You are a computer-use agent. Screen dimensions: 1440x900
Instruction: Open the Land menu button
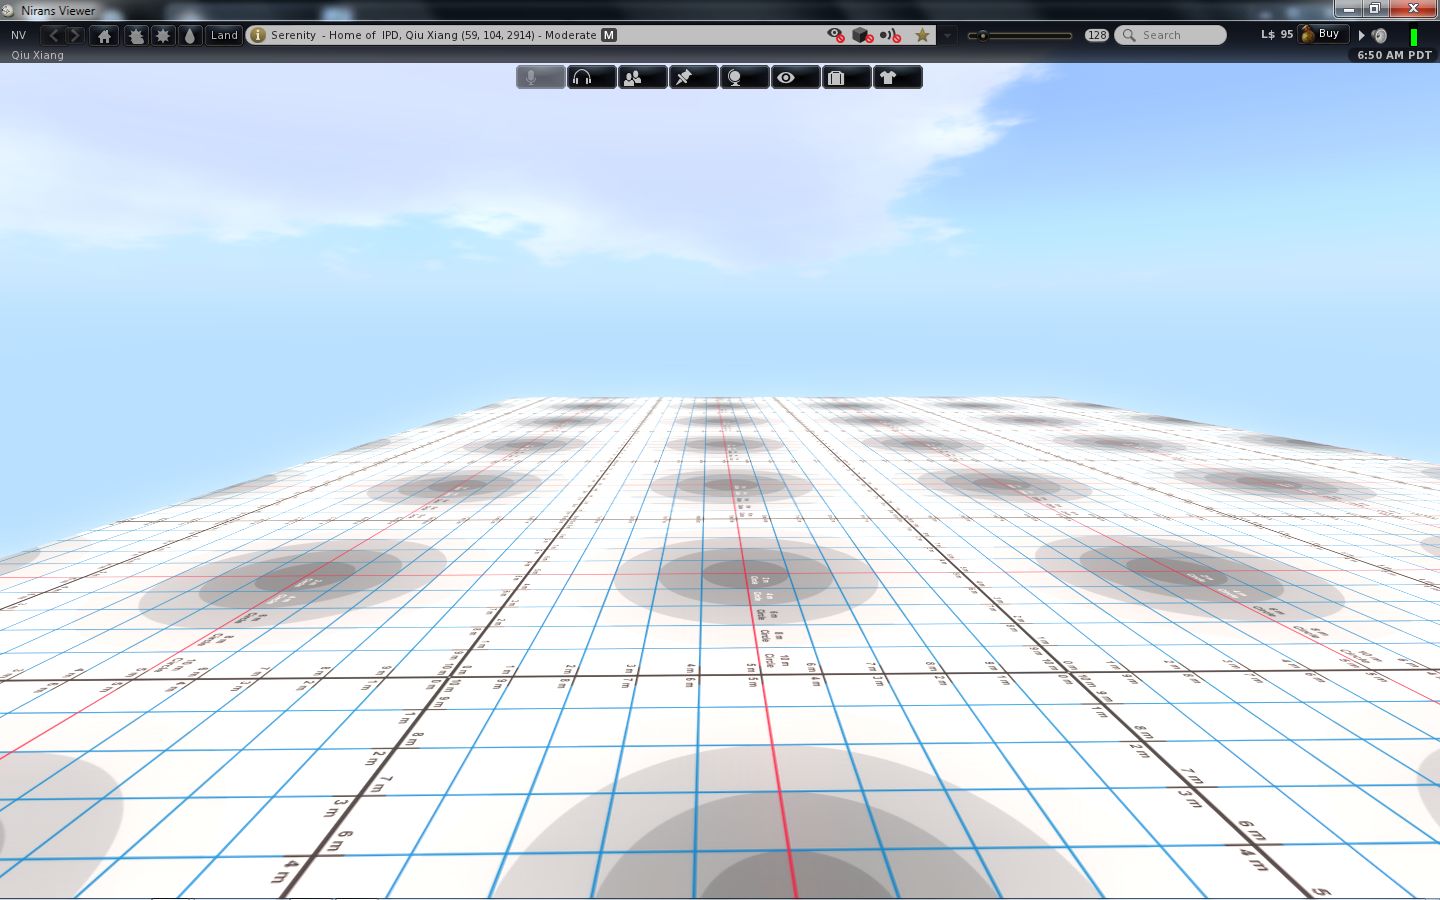(x=224, y=35)
